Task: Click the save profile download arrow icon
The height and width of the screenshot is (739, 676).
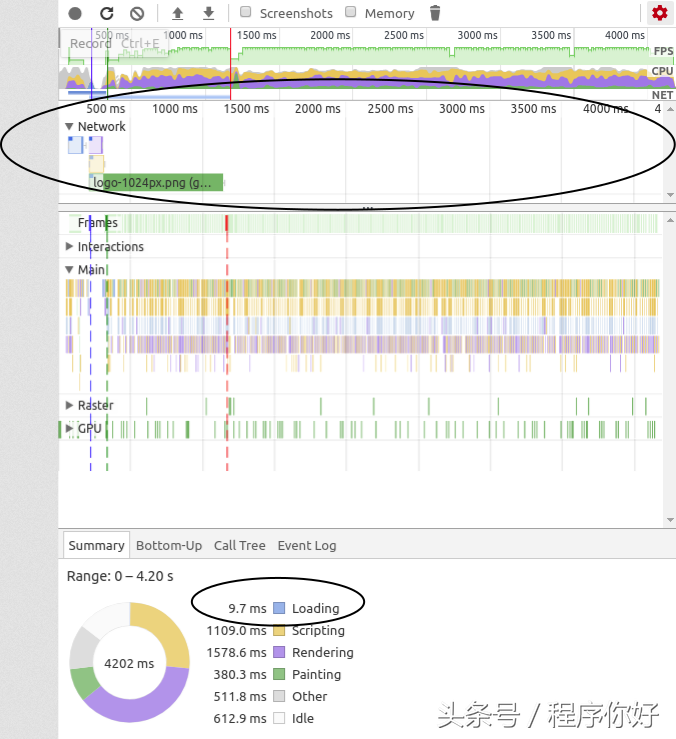Action: [x=208, y=13]
